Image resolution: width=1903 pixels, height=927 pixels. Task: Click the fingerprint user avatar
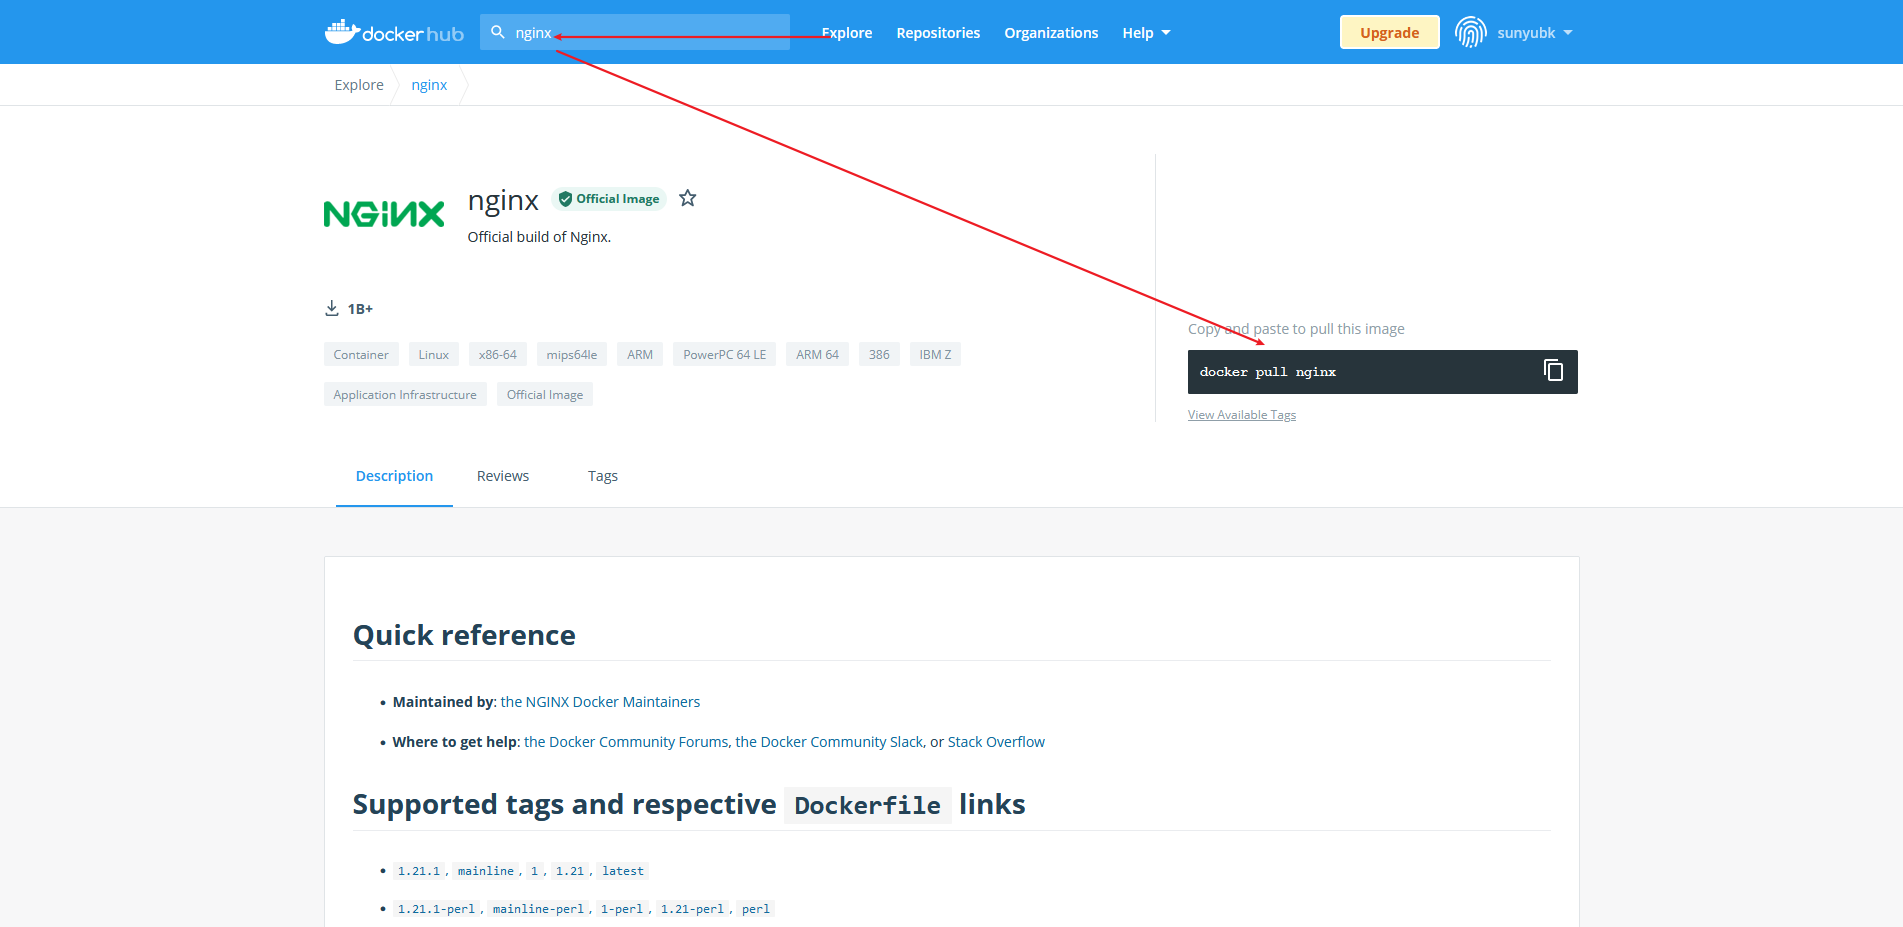(1471, 32)
